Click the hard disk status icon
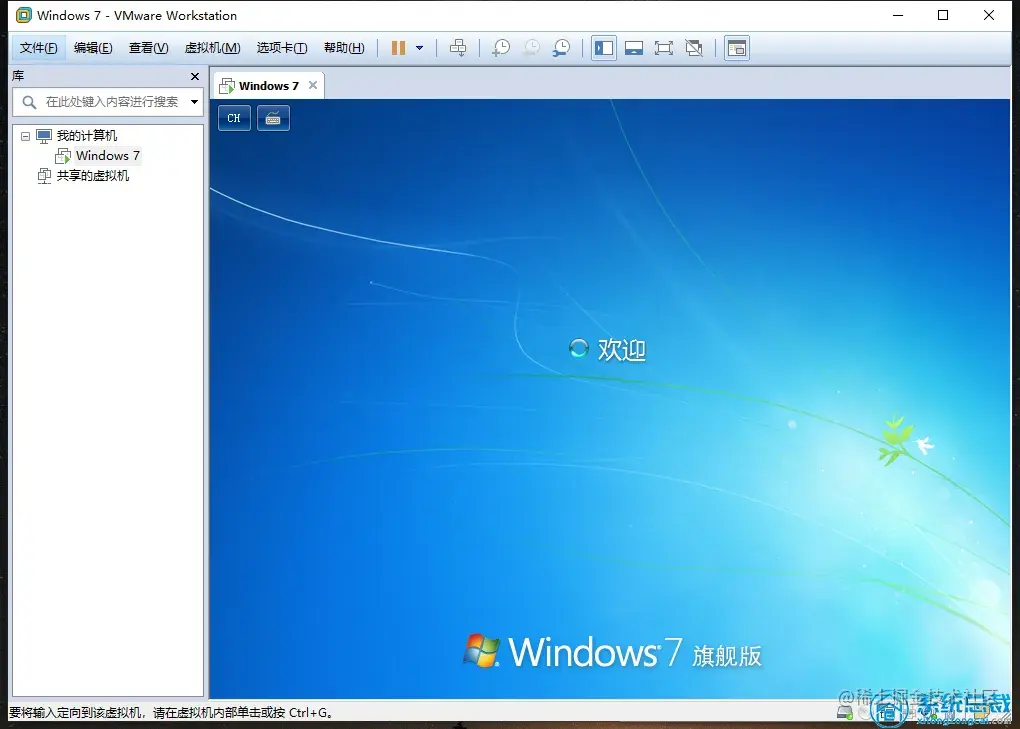The height and width of the screenshot is (729, 1020). [844, 711]
